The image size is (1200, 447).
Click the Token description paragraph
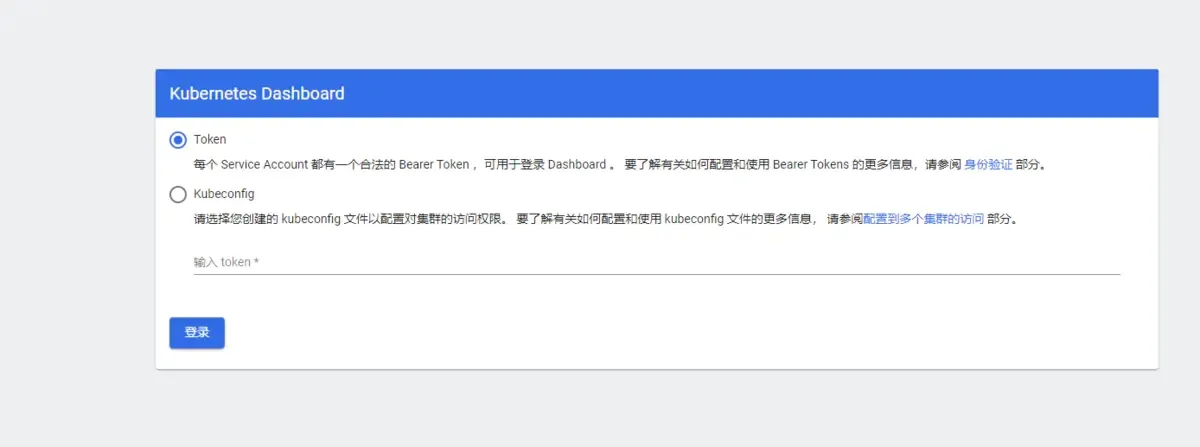pyautogui.click(x=619, y=164)
